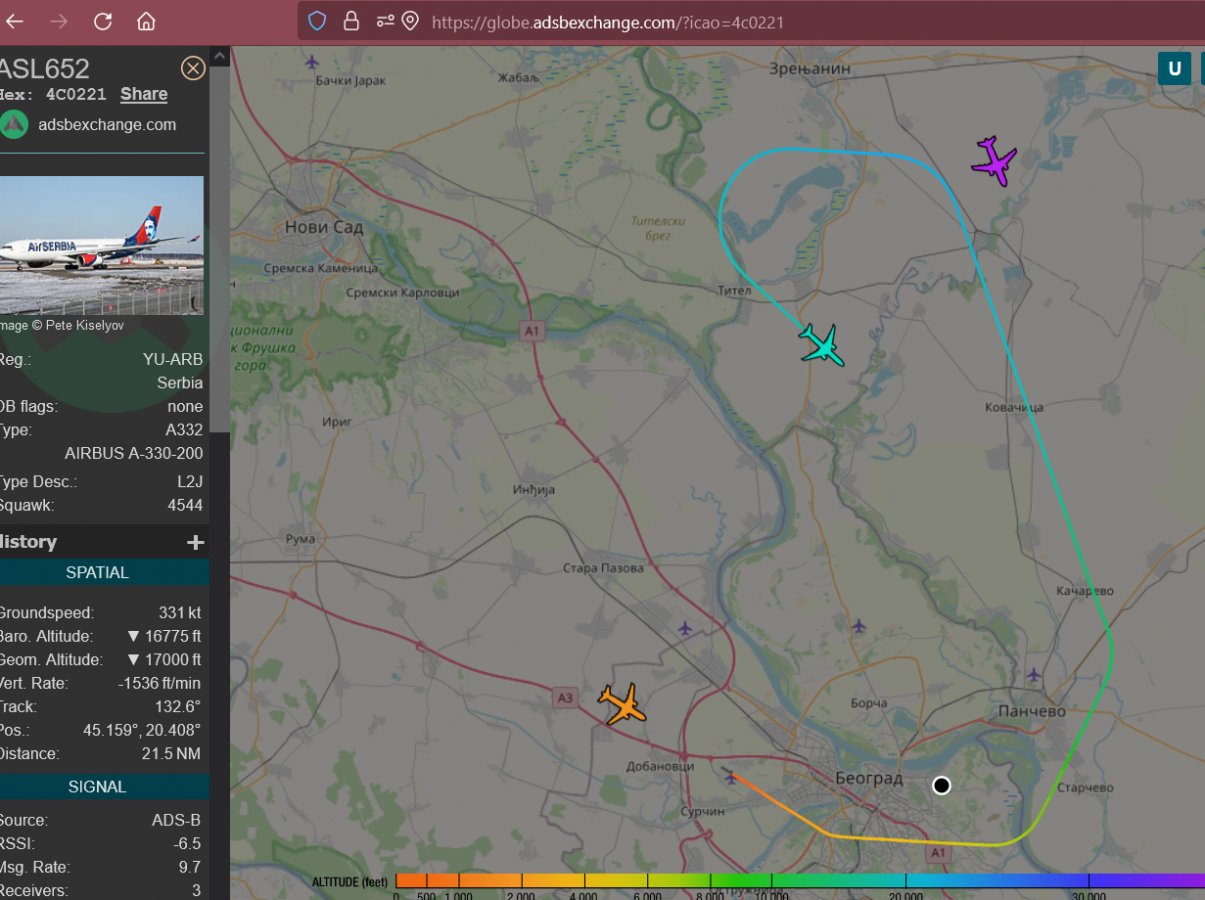This screenshot has width=1205, height=900.
Task: Click the Share link next to the hex code
Action: (x=144, y=94)
